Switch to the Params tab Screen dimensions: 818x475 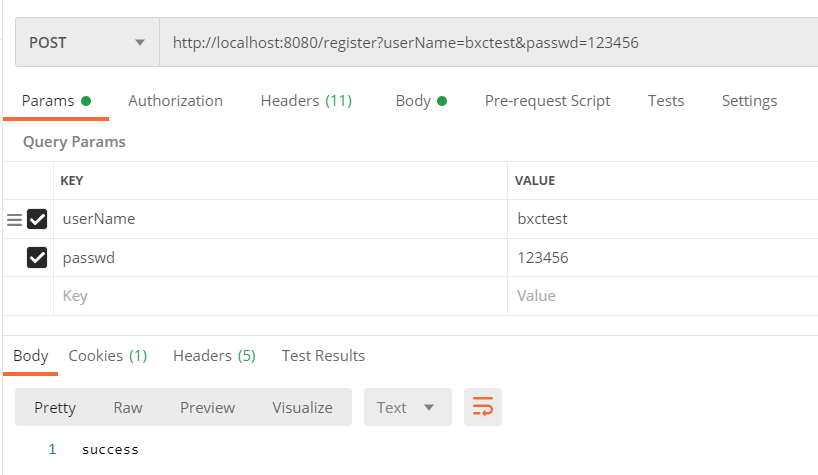pos(56,101)
